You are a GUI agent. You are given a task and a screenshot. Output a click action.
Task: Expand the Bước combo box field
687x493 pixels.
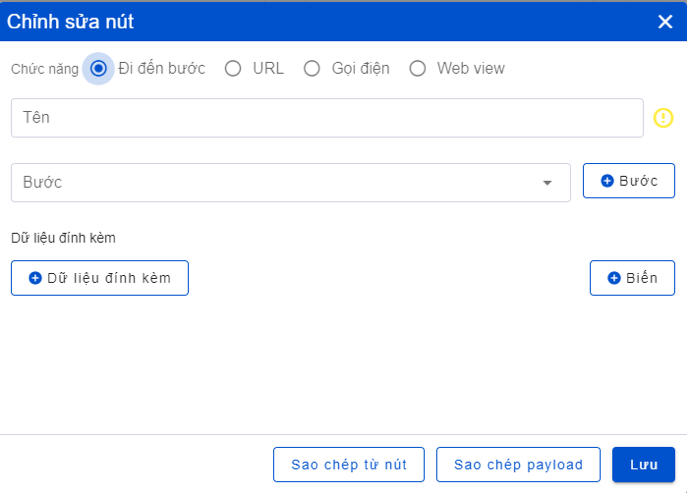click(290, 183)
